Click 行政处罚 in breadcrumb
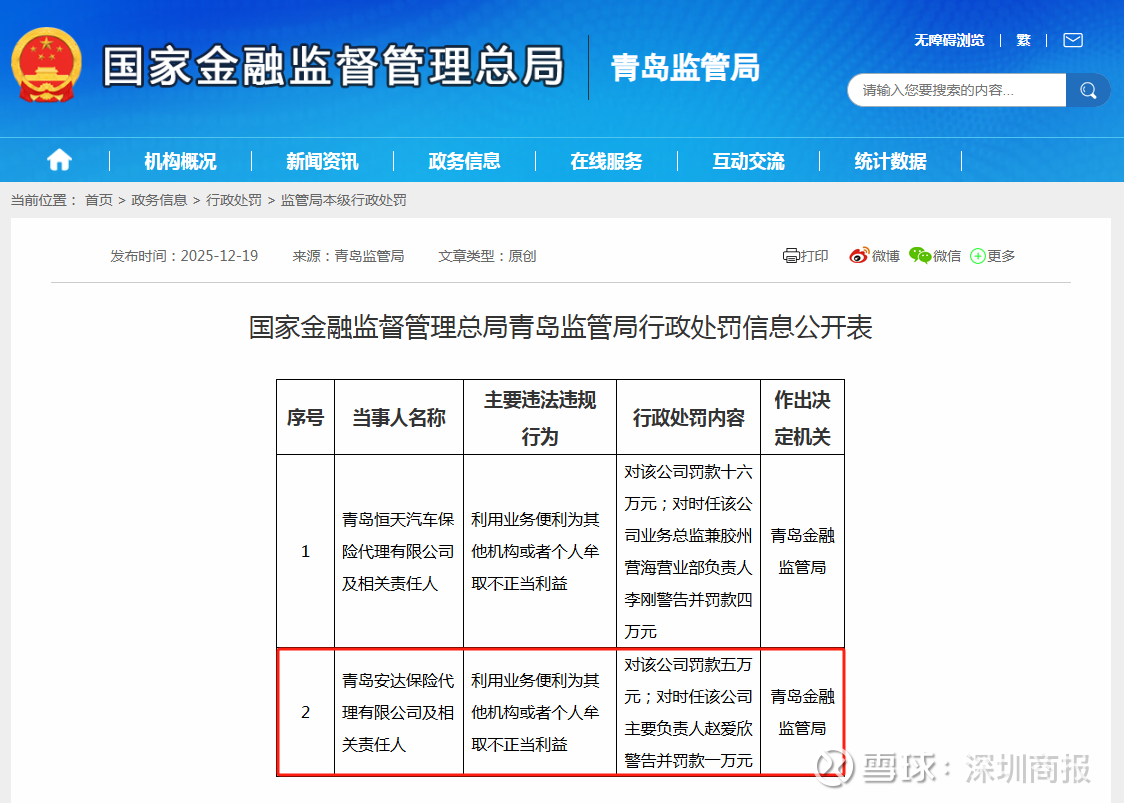Image resolution: width=1124 pixels, height=803 pixels. coord(234,200)
